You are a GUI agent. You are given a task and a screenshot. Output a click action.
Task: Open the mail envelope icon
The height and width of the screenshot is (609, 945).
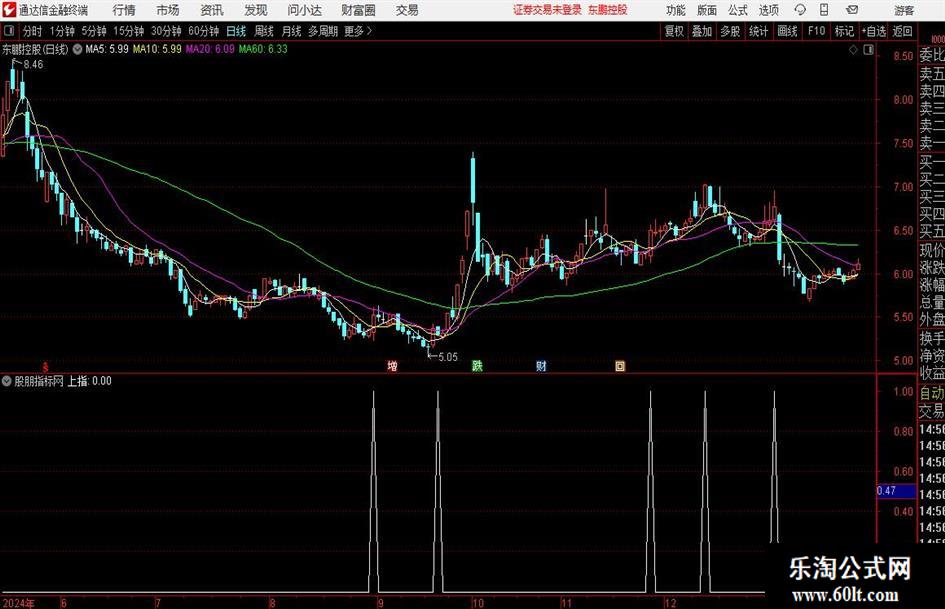(852, 10)
